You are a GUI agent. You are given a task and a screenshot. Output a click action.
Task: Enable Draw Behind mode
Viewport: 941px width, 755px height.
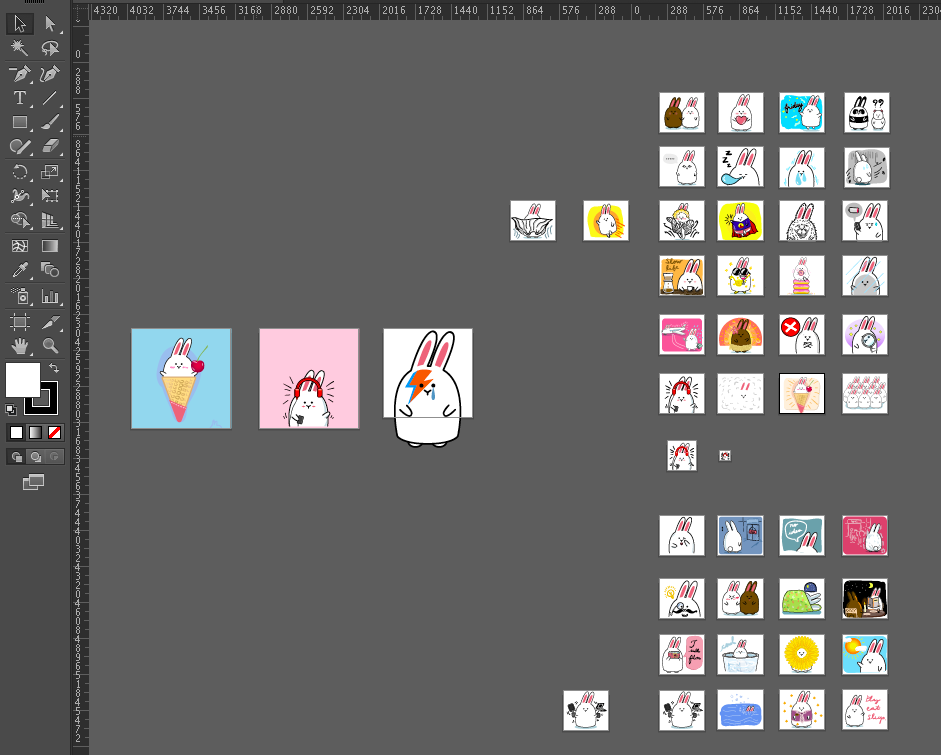pos(35,457)
